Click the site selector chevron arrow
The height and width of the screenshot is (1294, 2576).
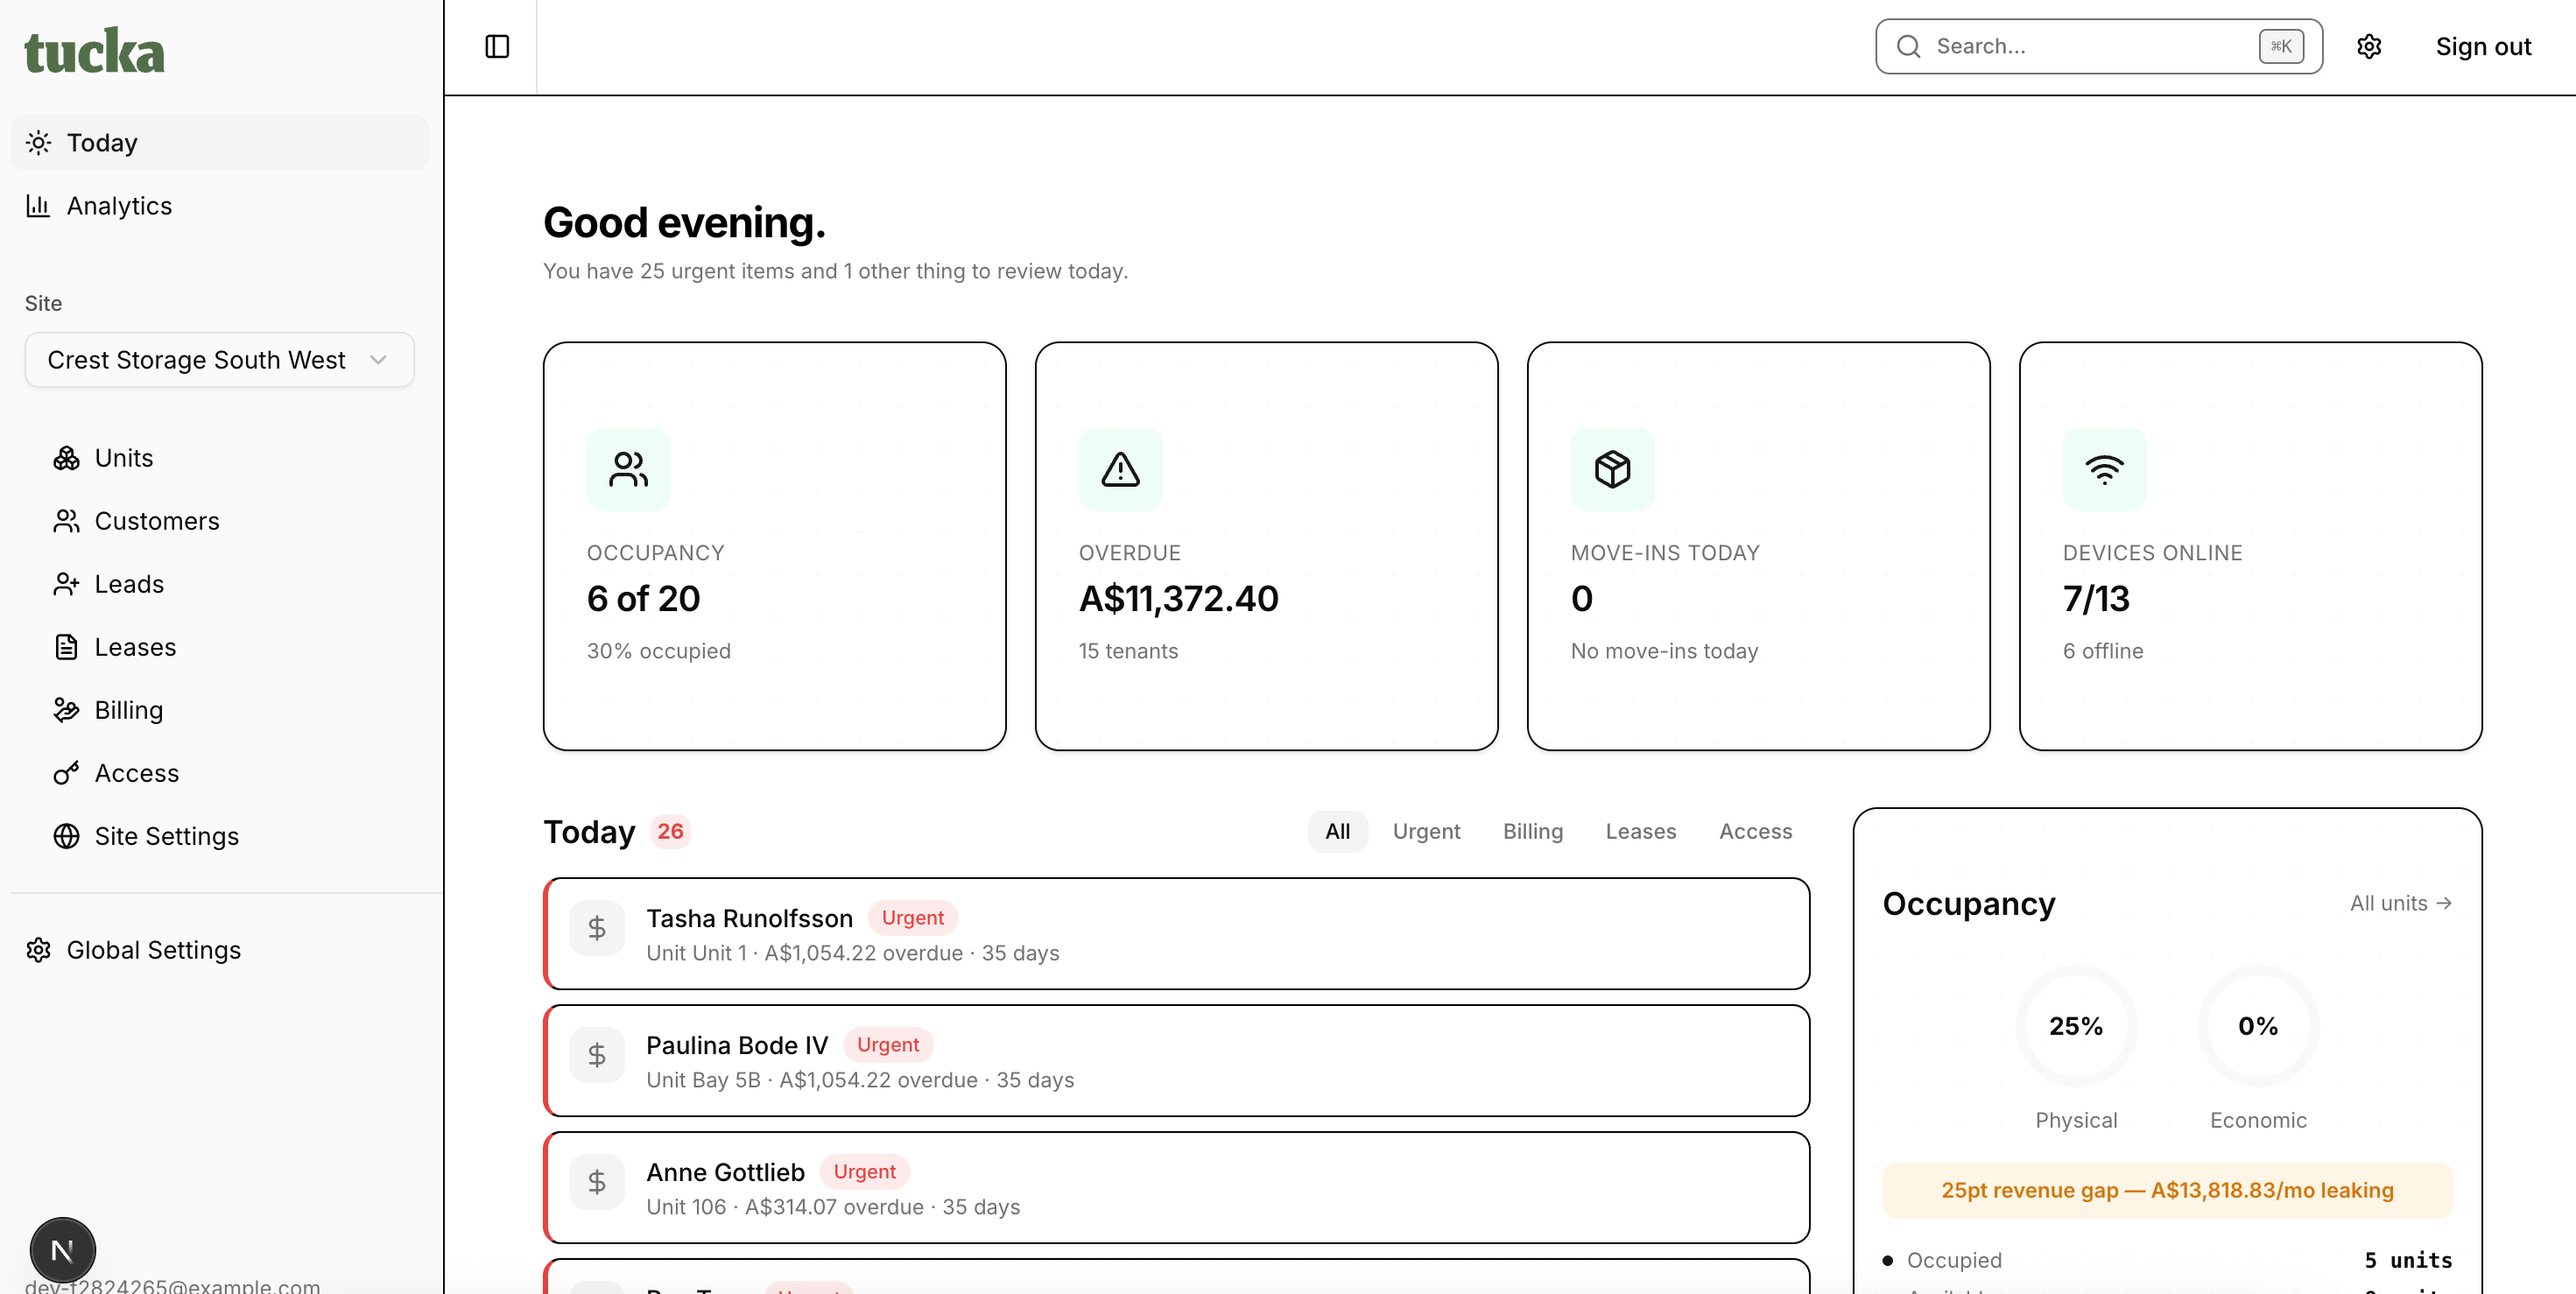tap(378, 360)
